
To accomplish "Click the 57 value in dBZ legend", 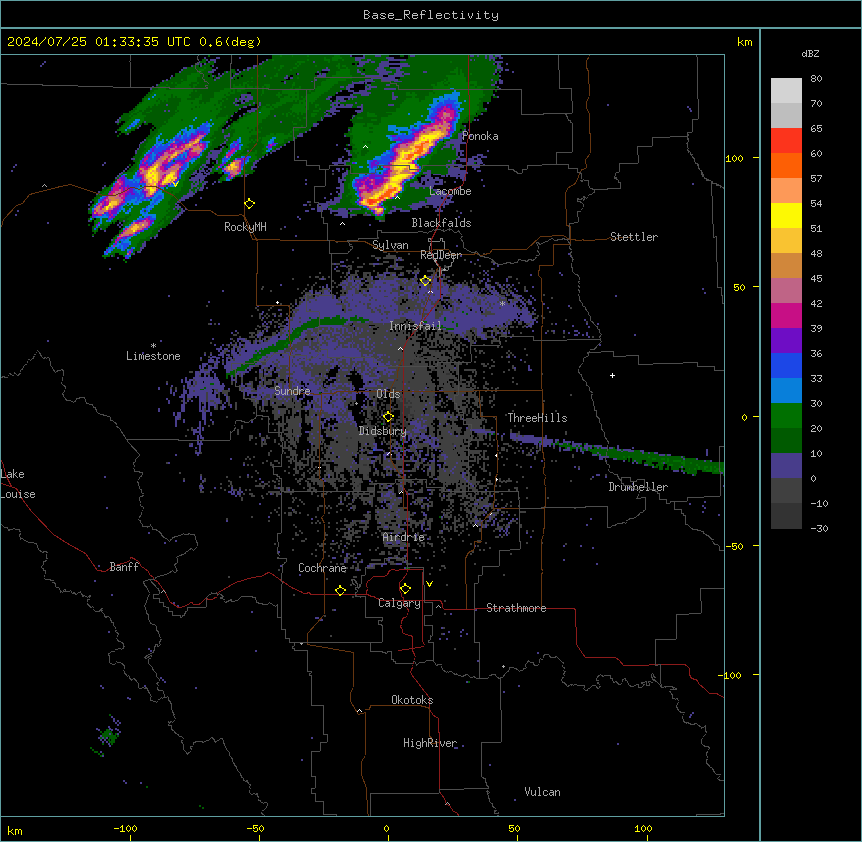I will 816,179.
